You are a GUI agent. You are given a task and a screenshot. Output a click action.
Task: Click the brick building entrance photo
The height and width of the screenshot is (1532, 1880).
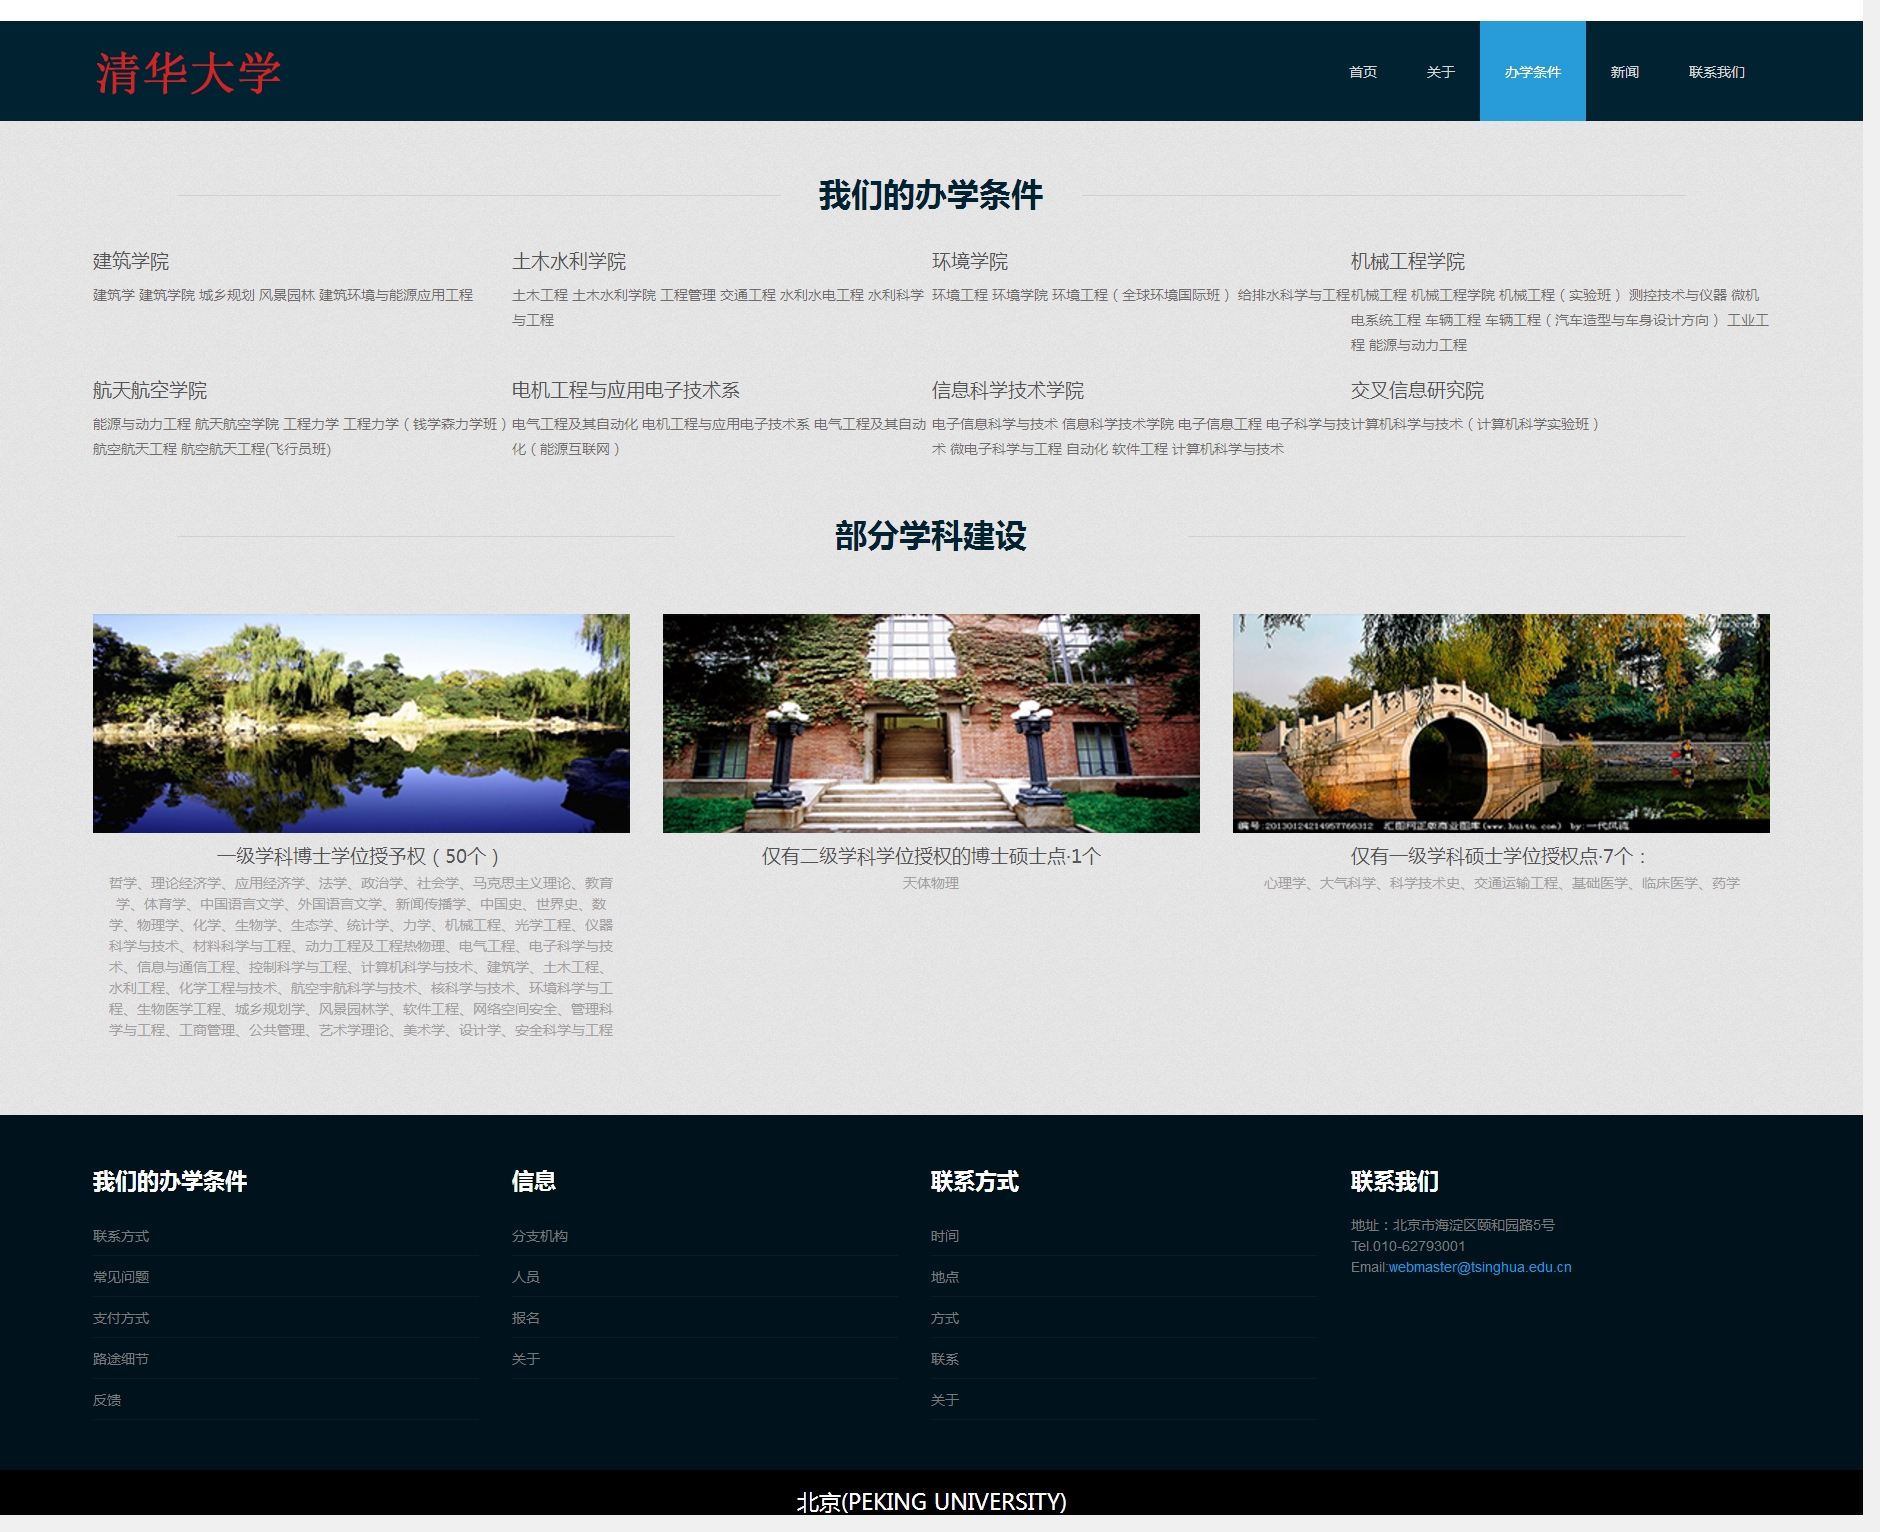coord(931,723)
